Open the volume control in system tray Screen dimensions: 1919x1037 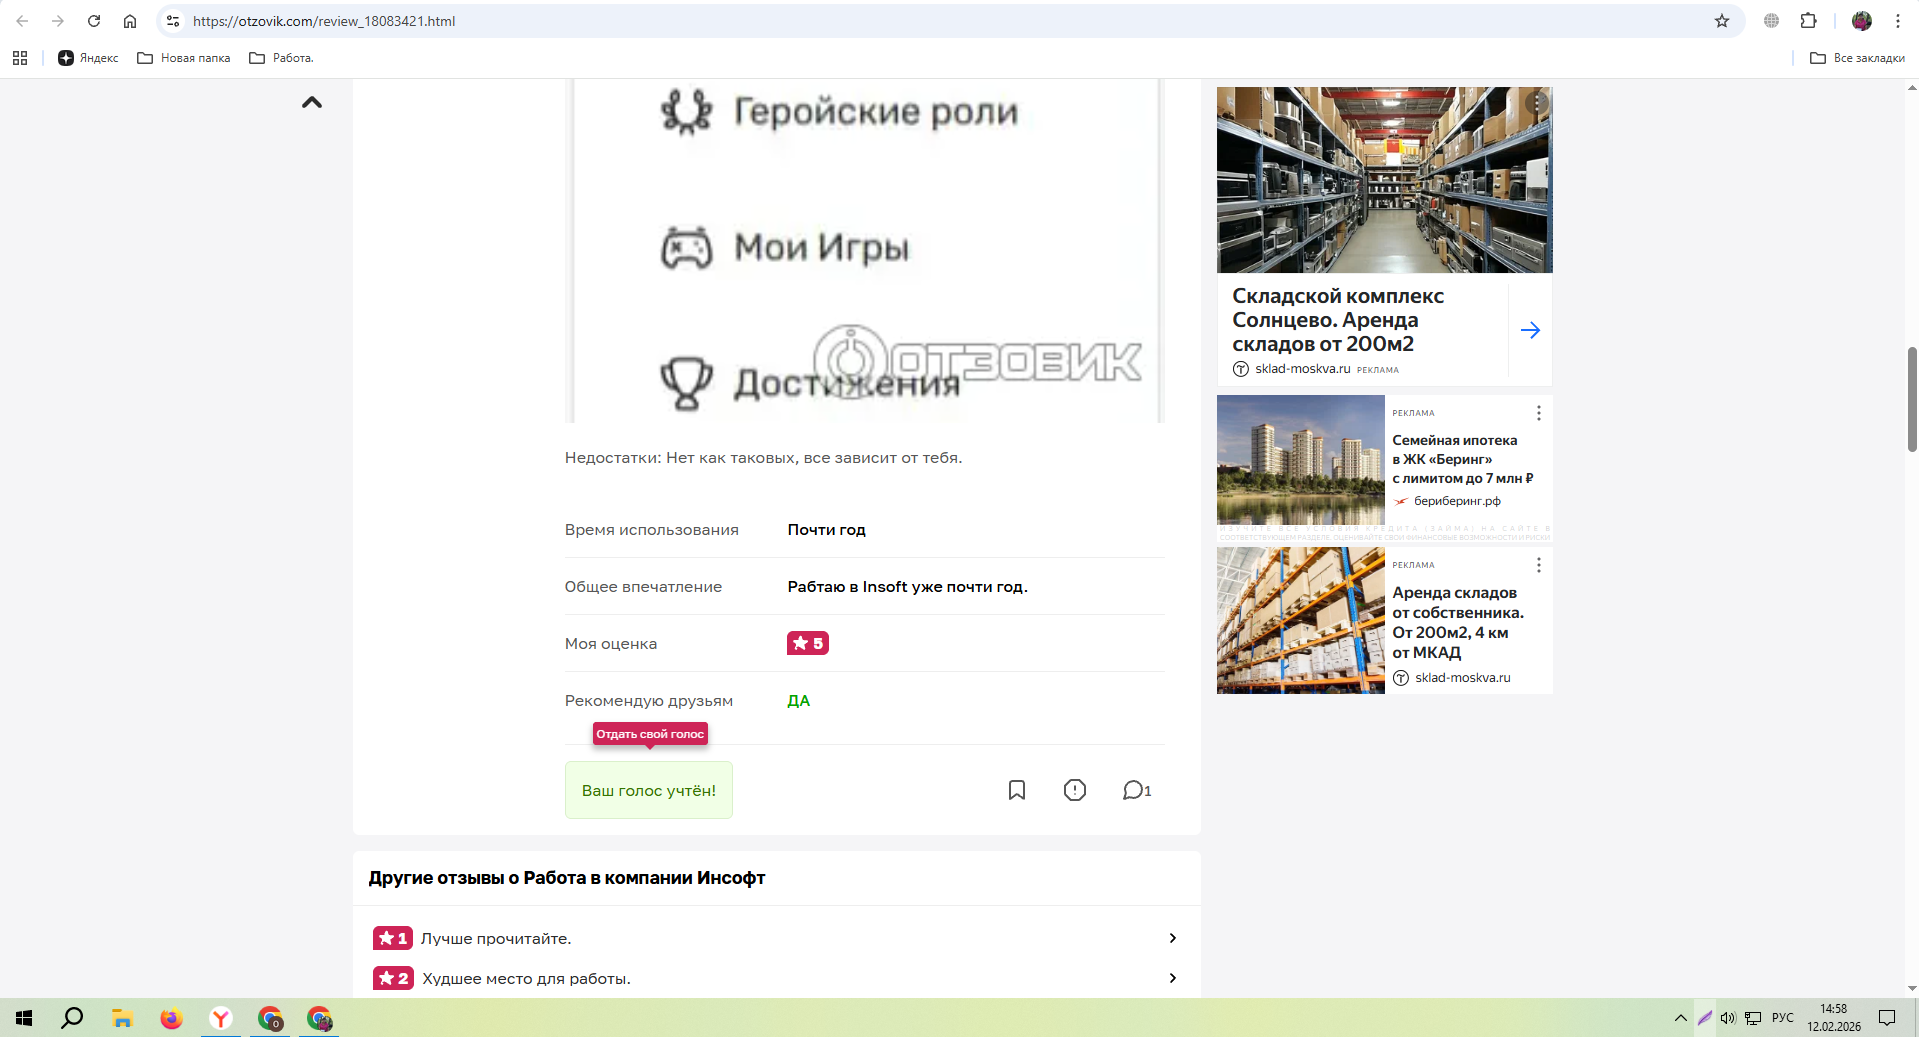1728,1018
